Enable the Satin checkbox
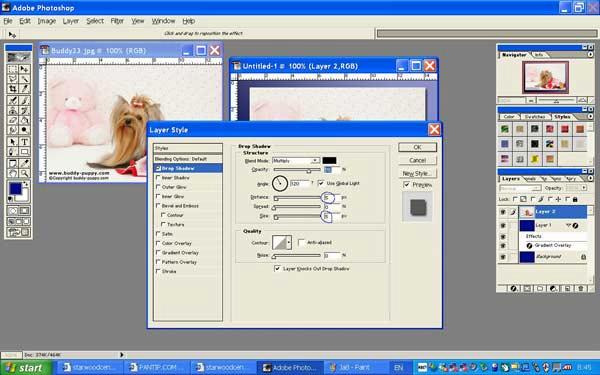This screenshot has height=375, width=600. (158, 233)
